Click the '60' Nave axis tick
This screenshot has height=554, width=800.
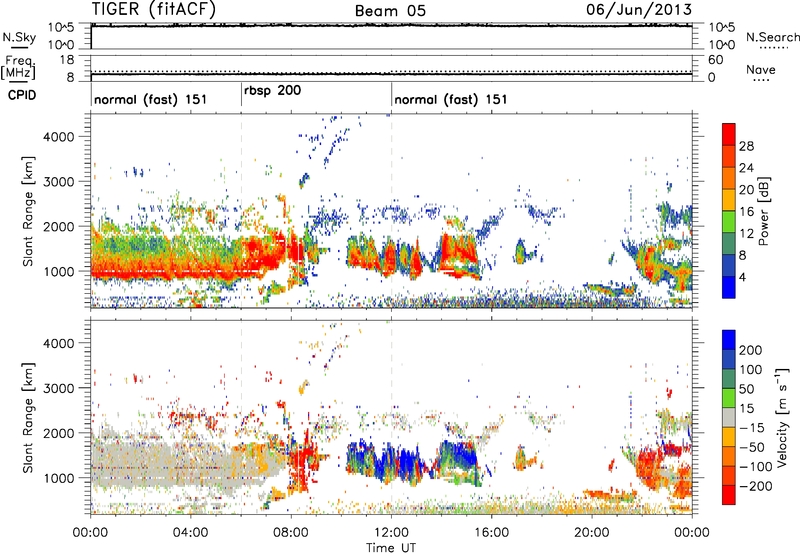click(716, 60)
